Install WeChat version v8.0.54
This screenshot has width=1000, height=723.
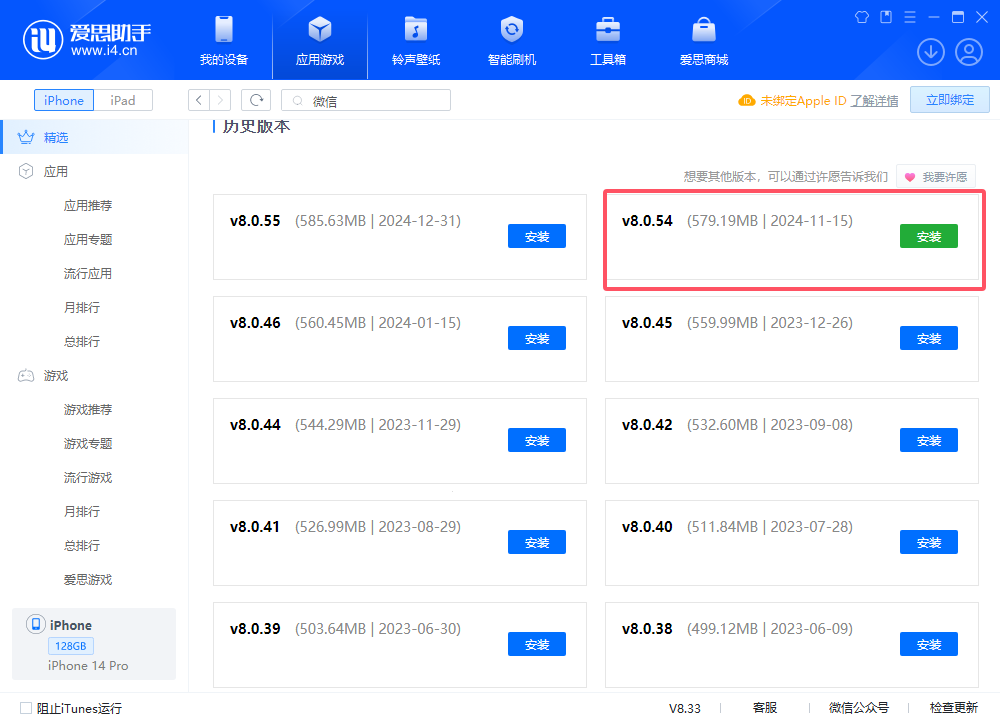928,236
